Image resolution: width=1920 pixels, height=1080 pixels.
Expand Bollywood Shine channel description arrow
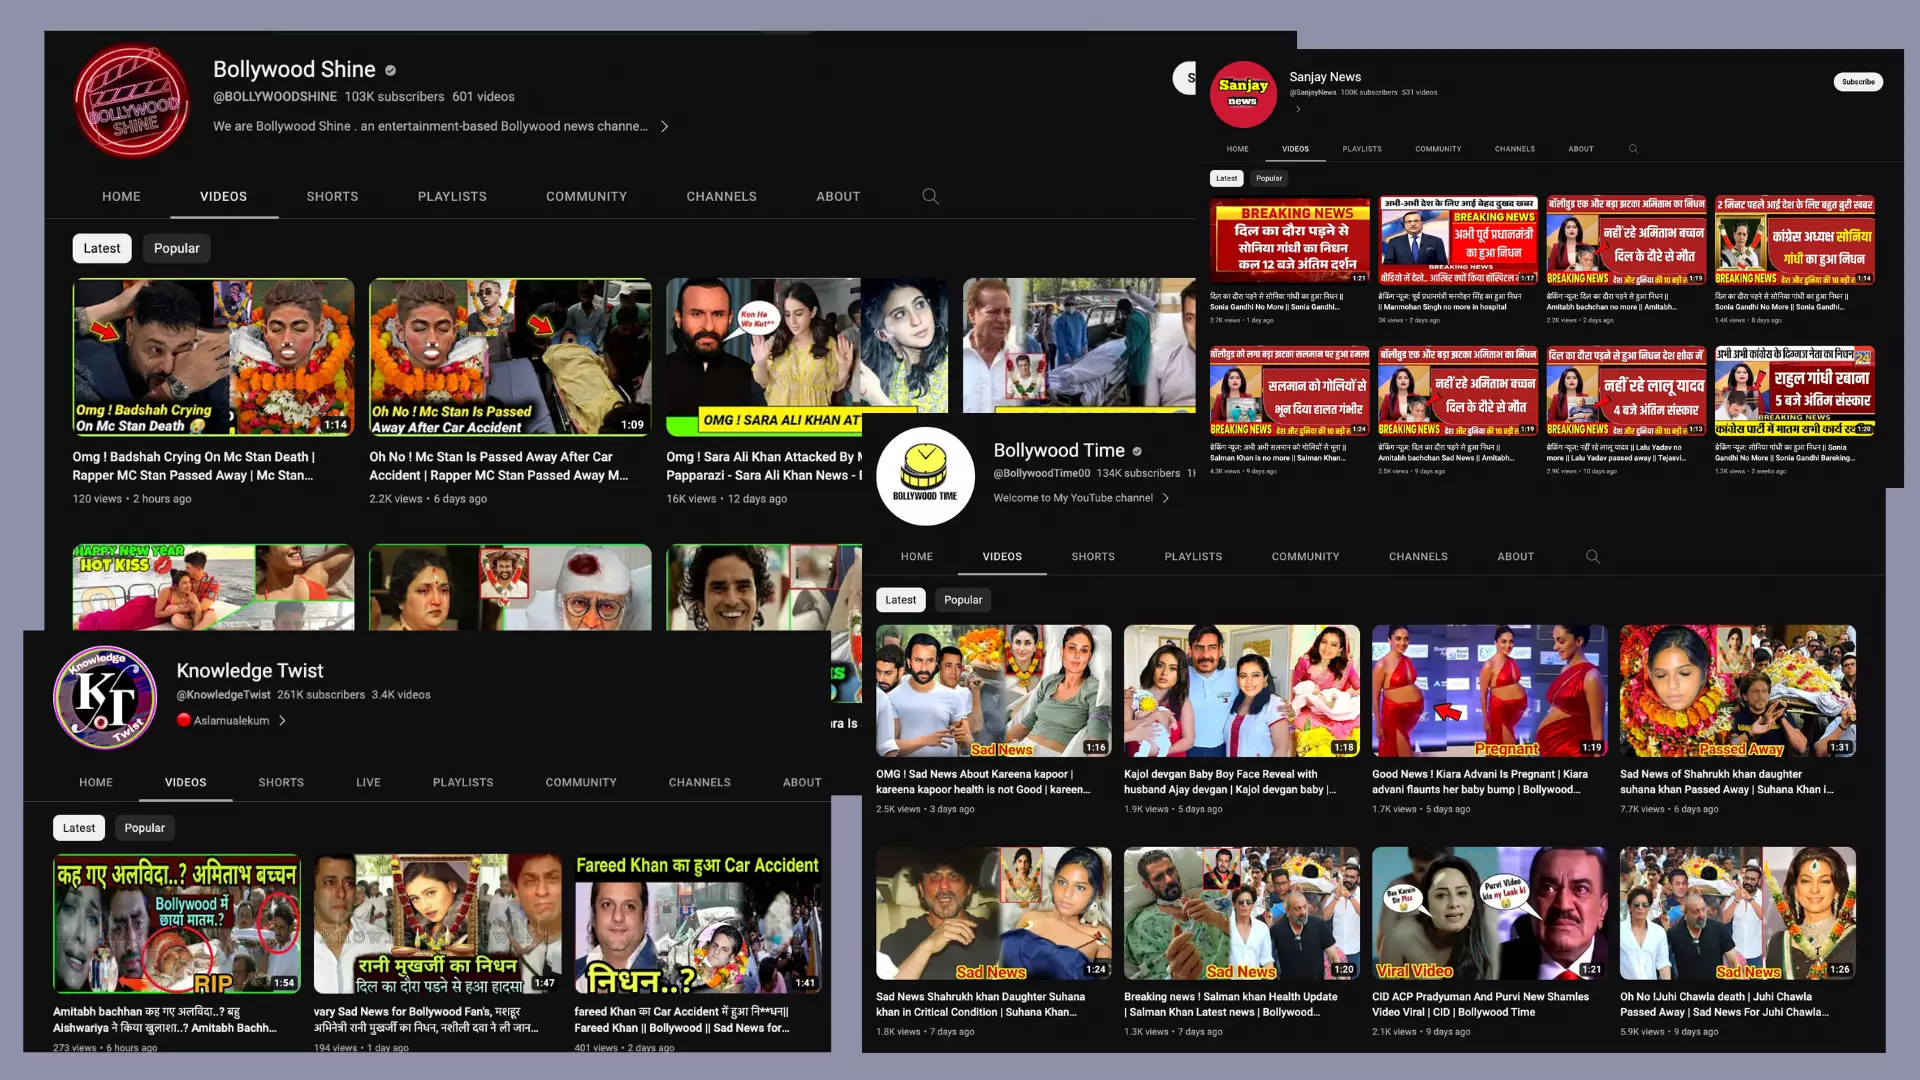click(665, 126)
